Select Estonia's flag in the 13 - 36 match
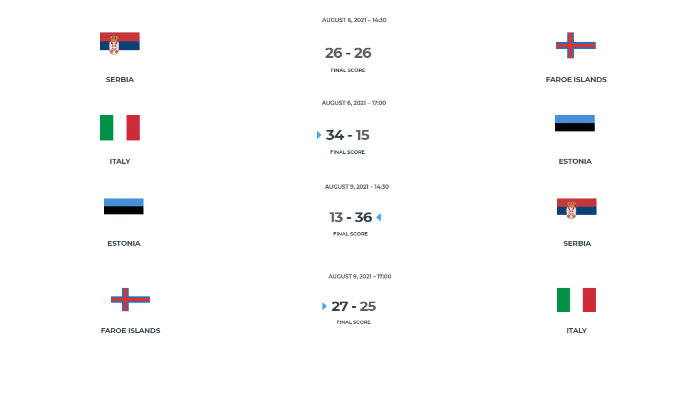This screenshot has width=700, height=400. point(123,206)
